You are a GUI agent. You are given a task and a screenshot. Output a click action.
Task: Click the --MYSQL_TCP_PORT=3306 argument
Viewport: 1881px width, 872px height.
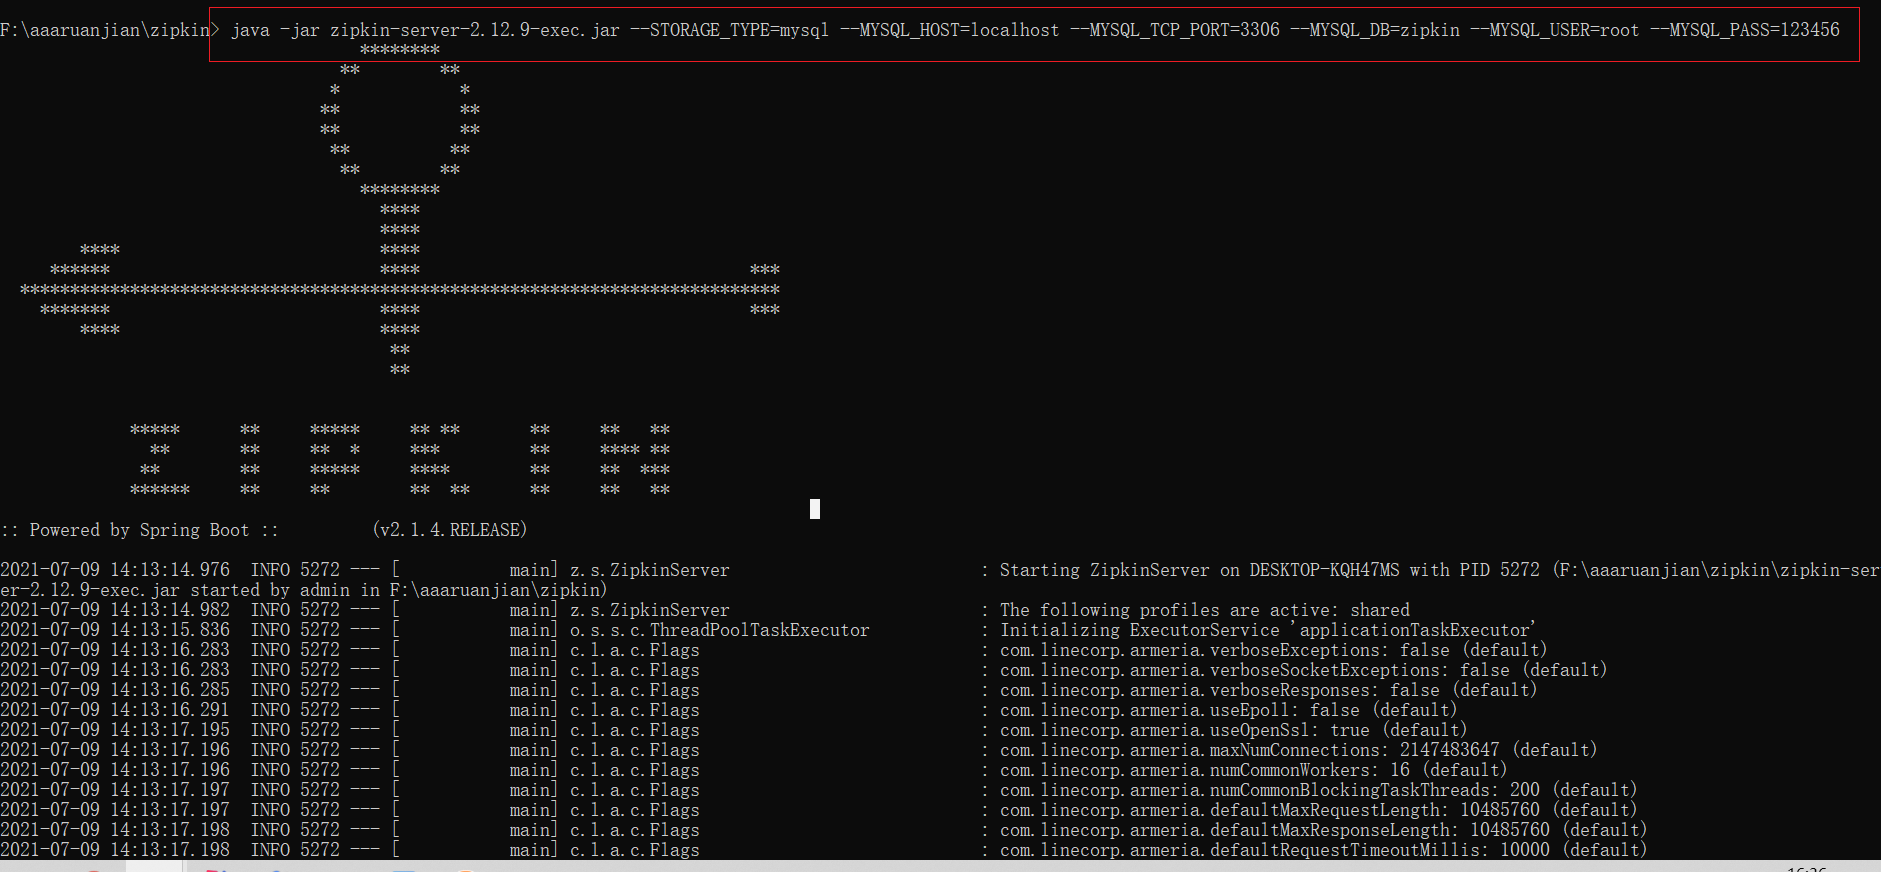coord(1175,30)
